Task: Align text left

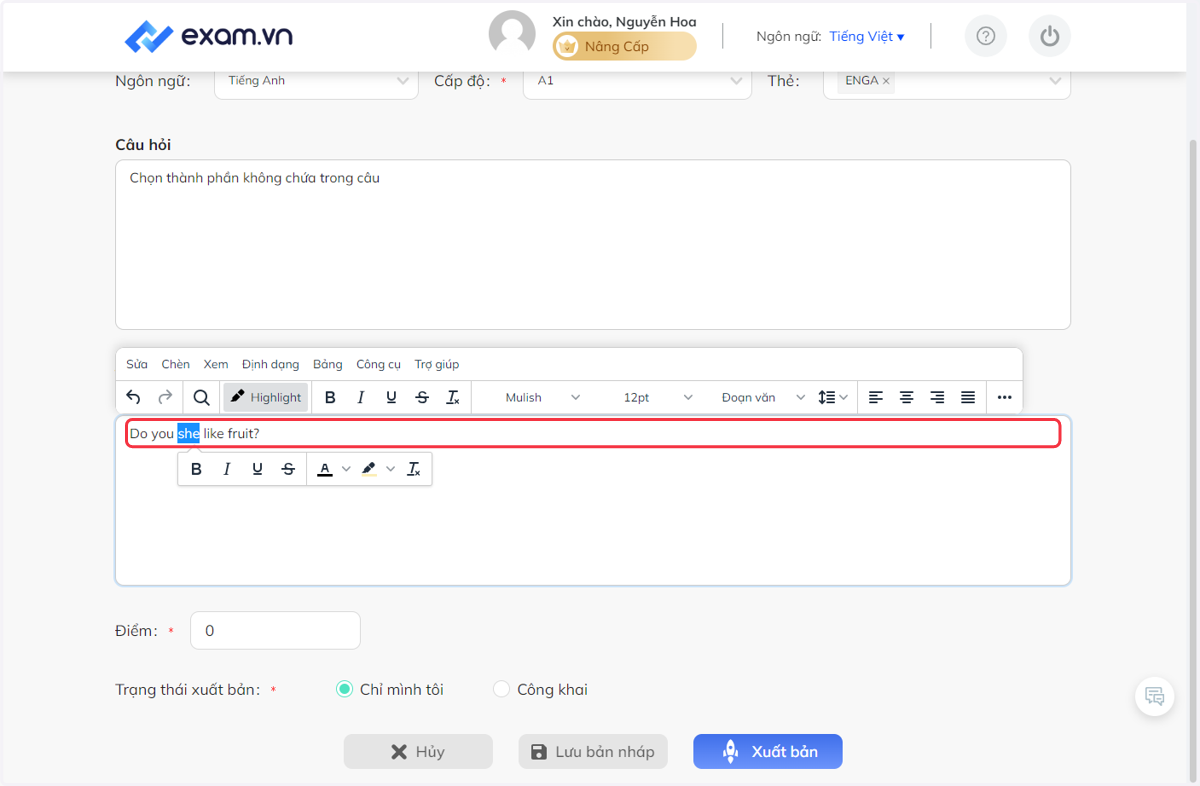Action: (x=876, y=397)
